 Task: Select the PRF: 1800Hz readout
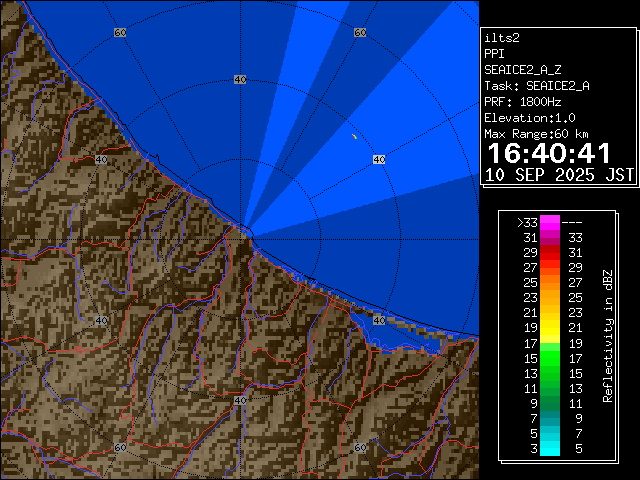click(x=522, y=102)
